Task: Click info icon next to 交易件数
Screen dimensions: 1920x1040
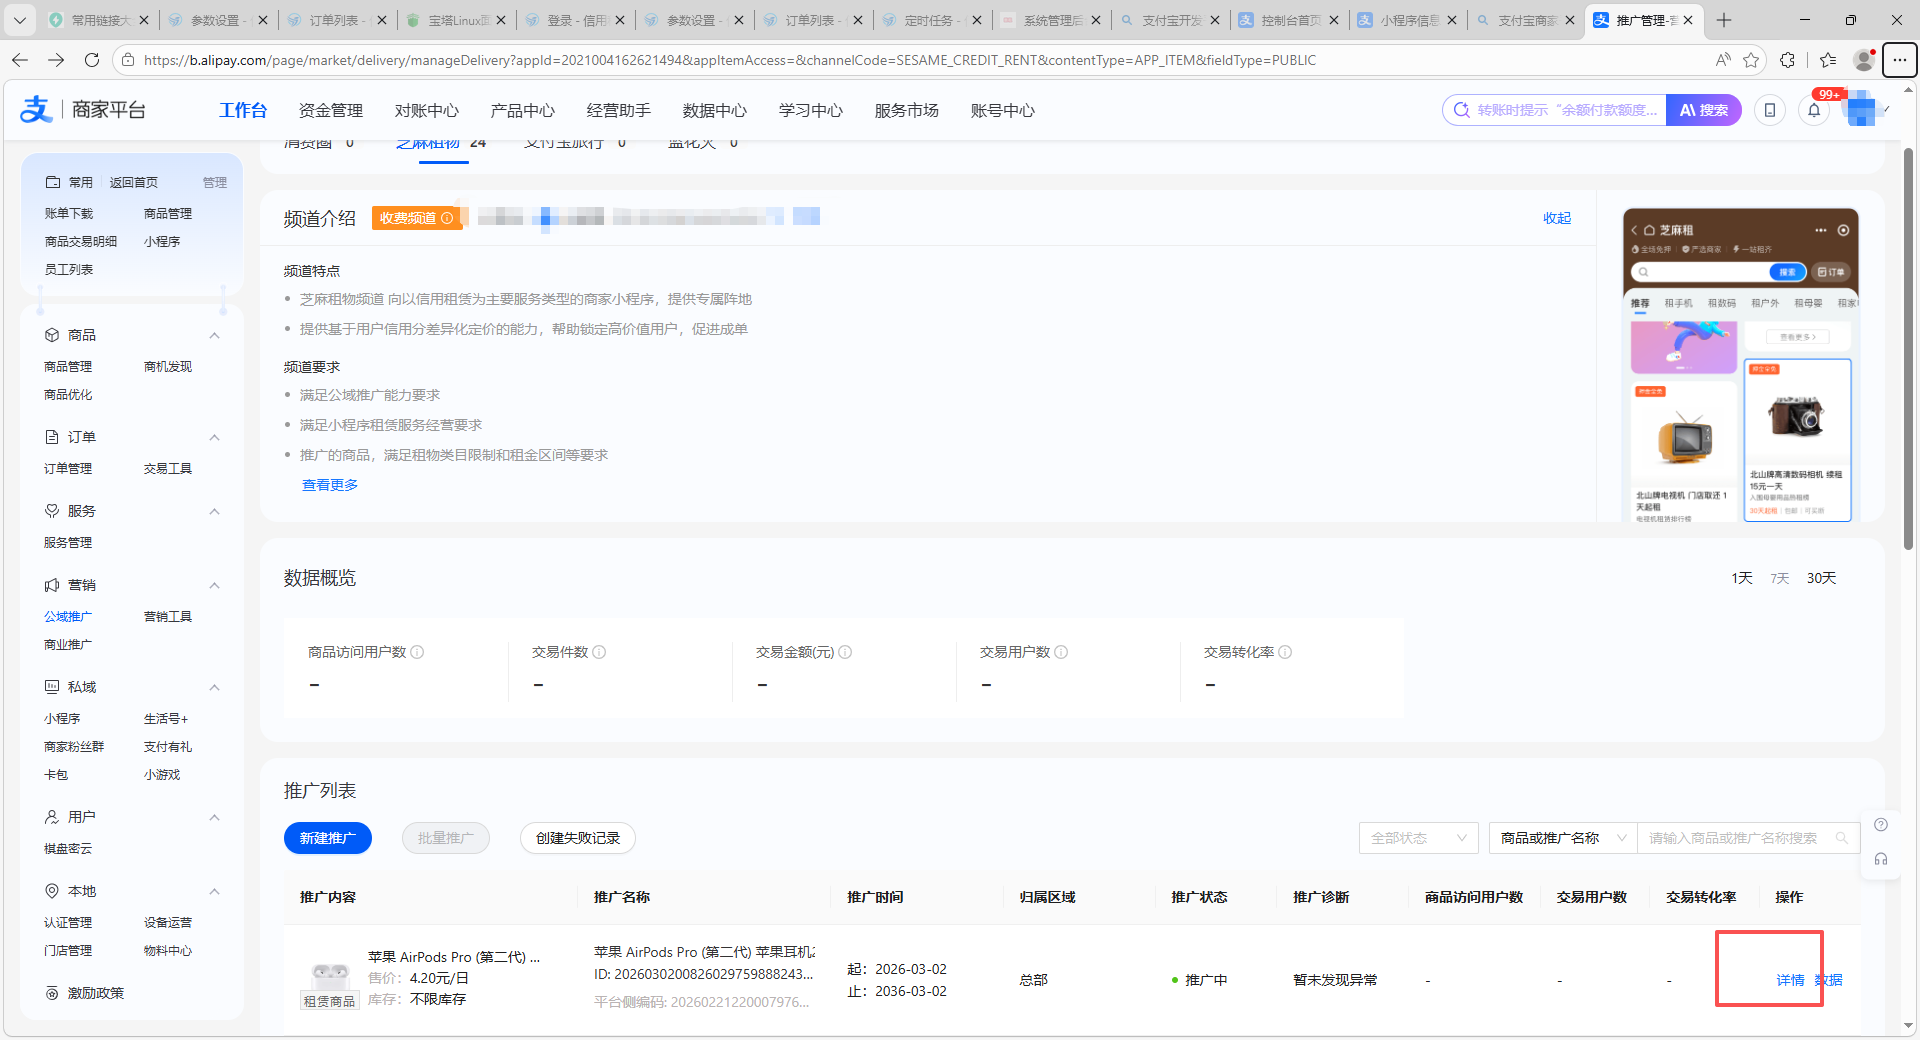Action: (599, 652)
